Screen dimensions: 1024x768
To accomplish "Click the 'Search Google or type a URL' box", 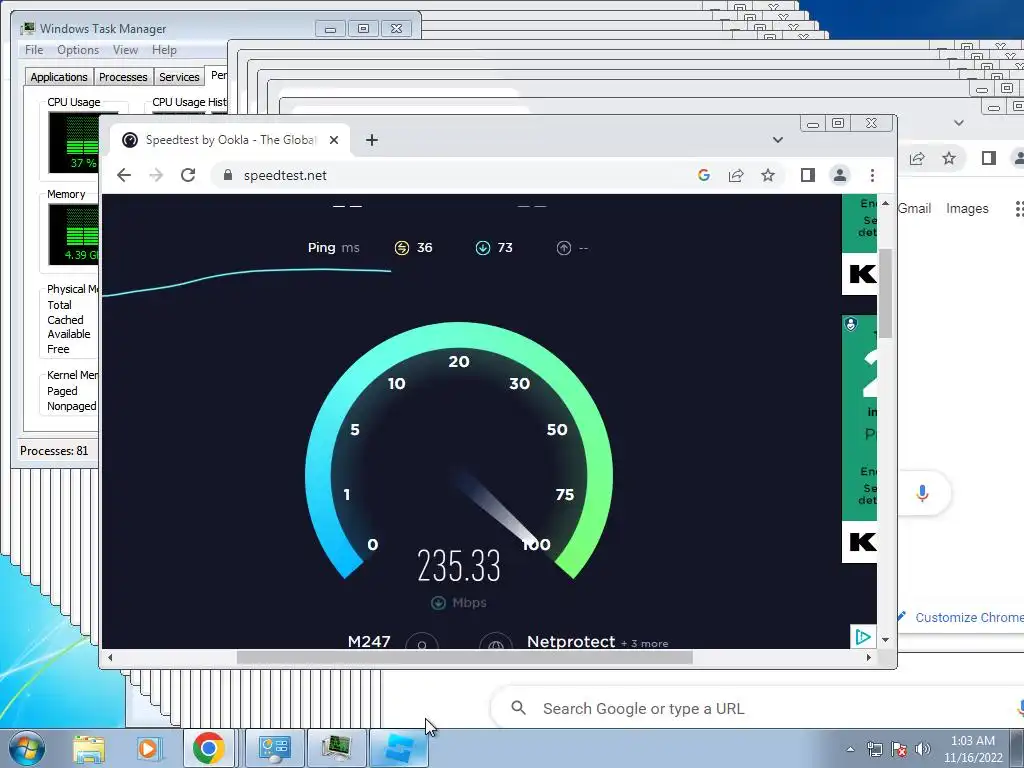I will [758, 708].
